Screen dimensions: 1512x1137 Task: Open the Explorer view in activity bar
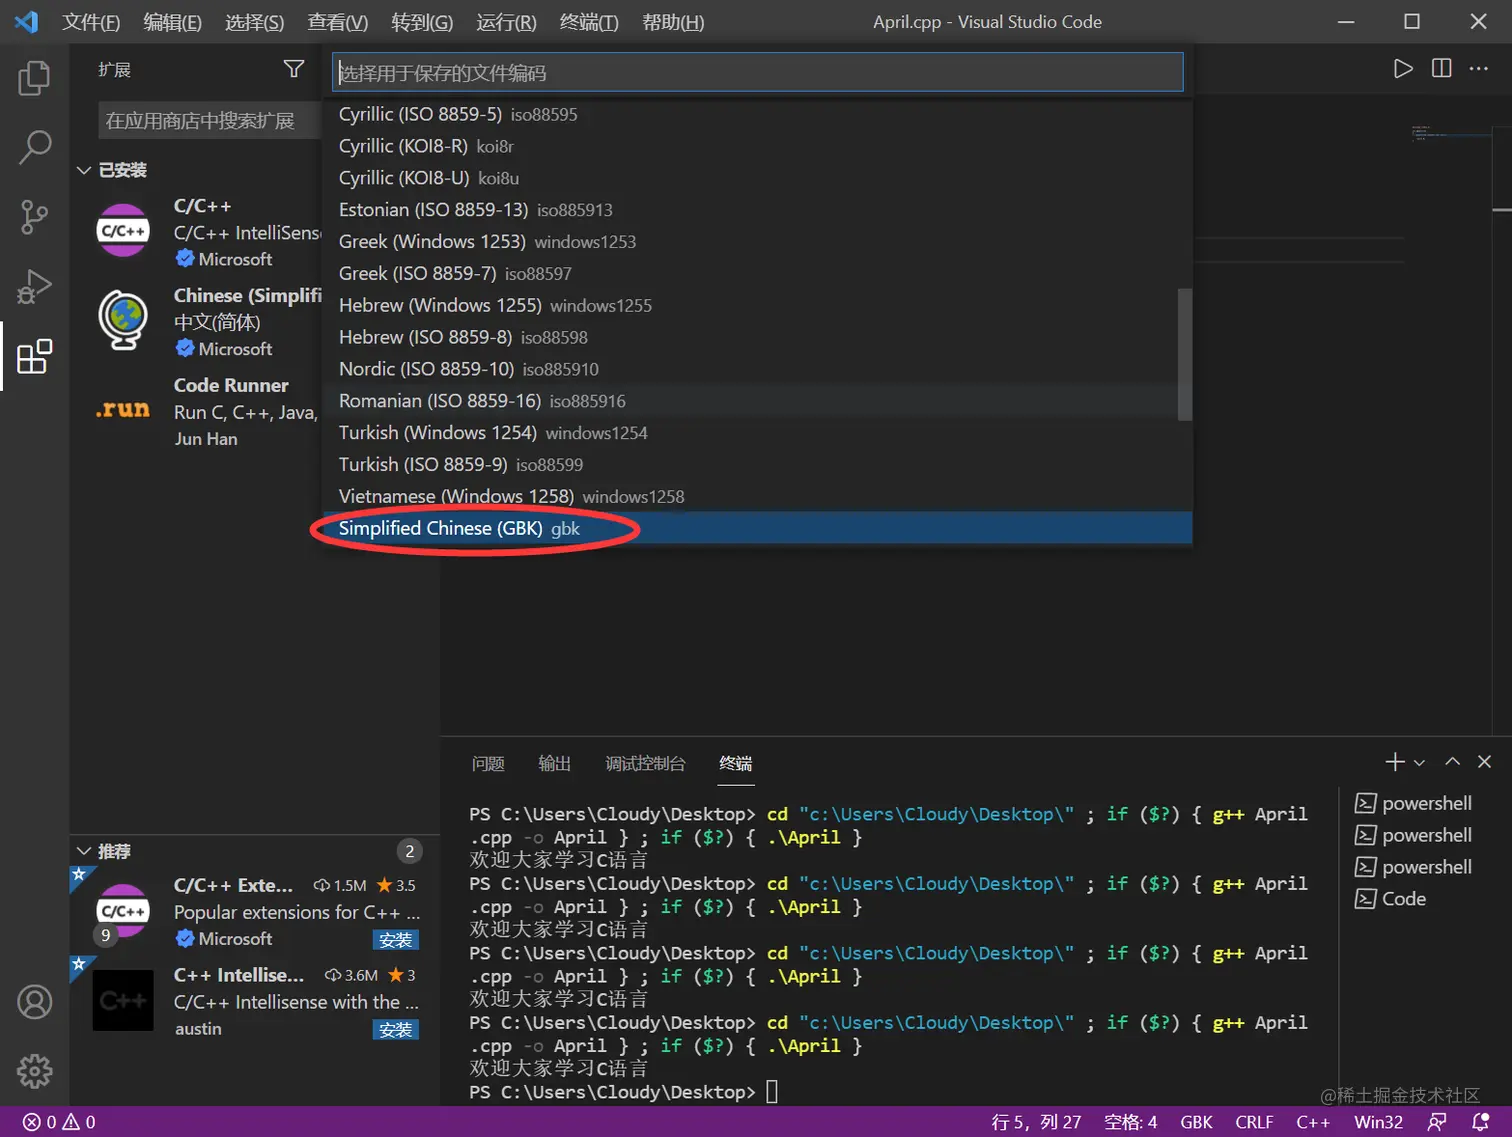tap(34, 78)
